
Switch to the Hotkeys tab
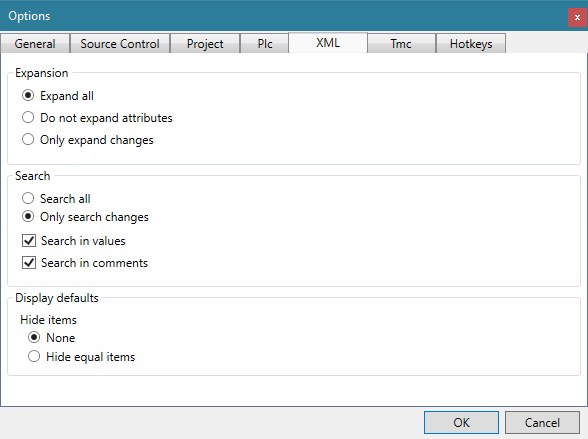point(471,43)
